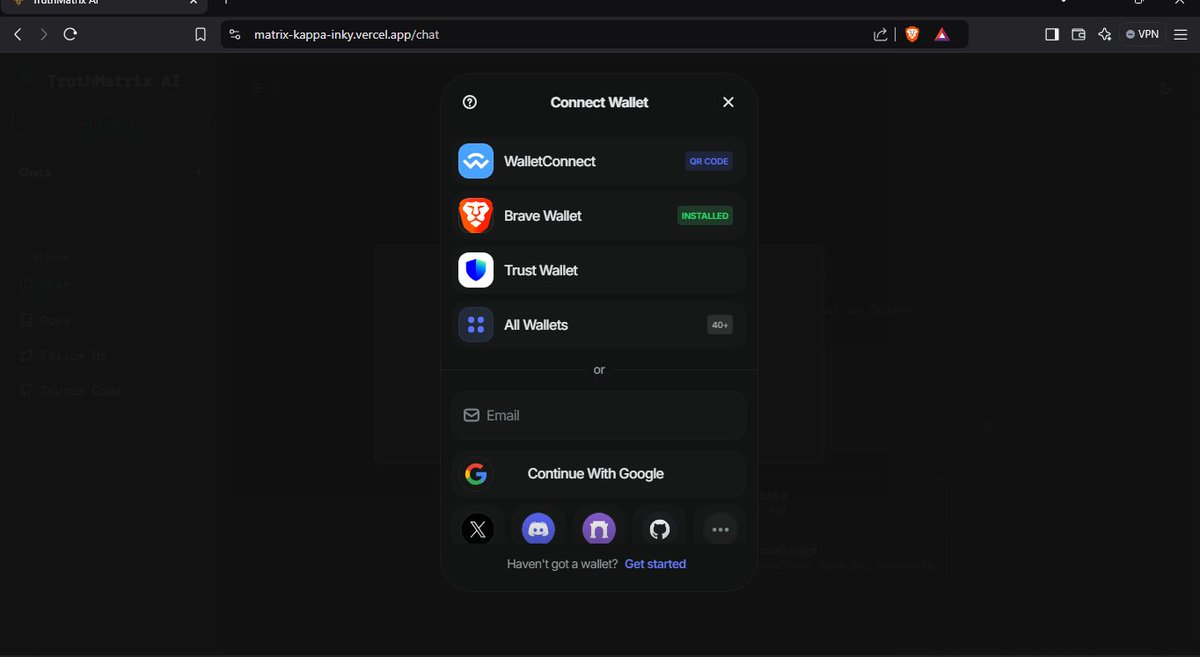Open the VPN button
Screen dimensions: 1200x657
click(1142, 34)
